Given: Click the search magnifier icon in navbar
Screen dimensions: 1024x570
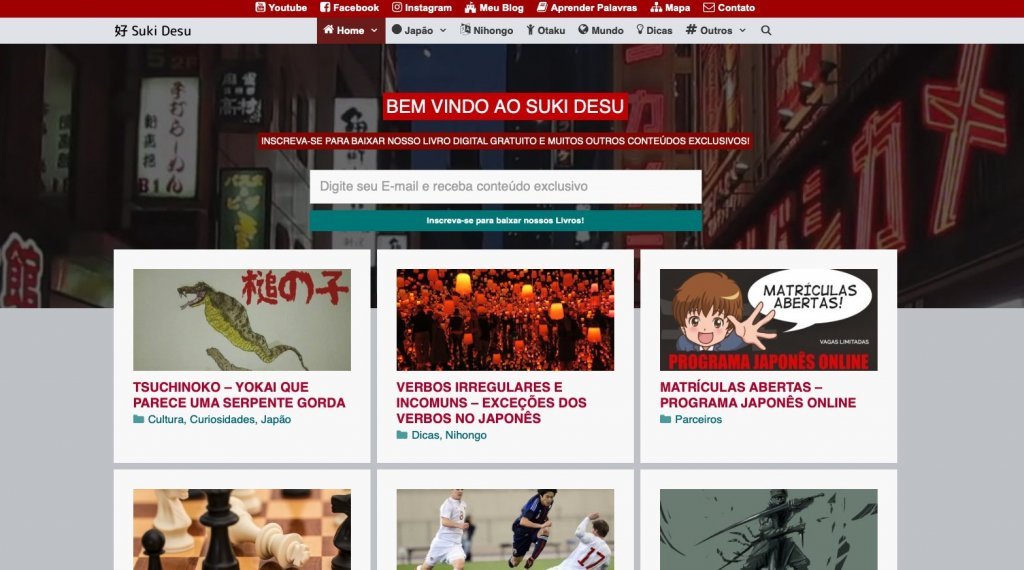Looking at the screenshot, I should 766,31.
